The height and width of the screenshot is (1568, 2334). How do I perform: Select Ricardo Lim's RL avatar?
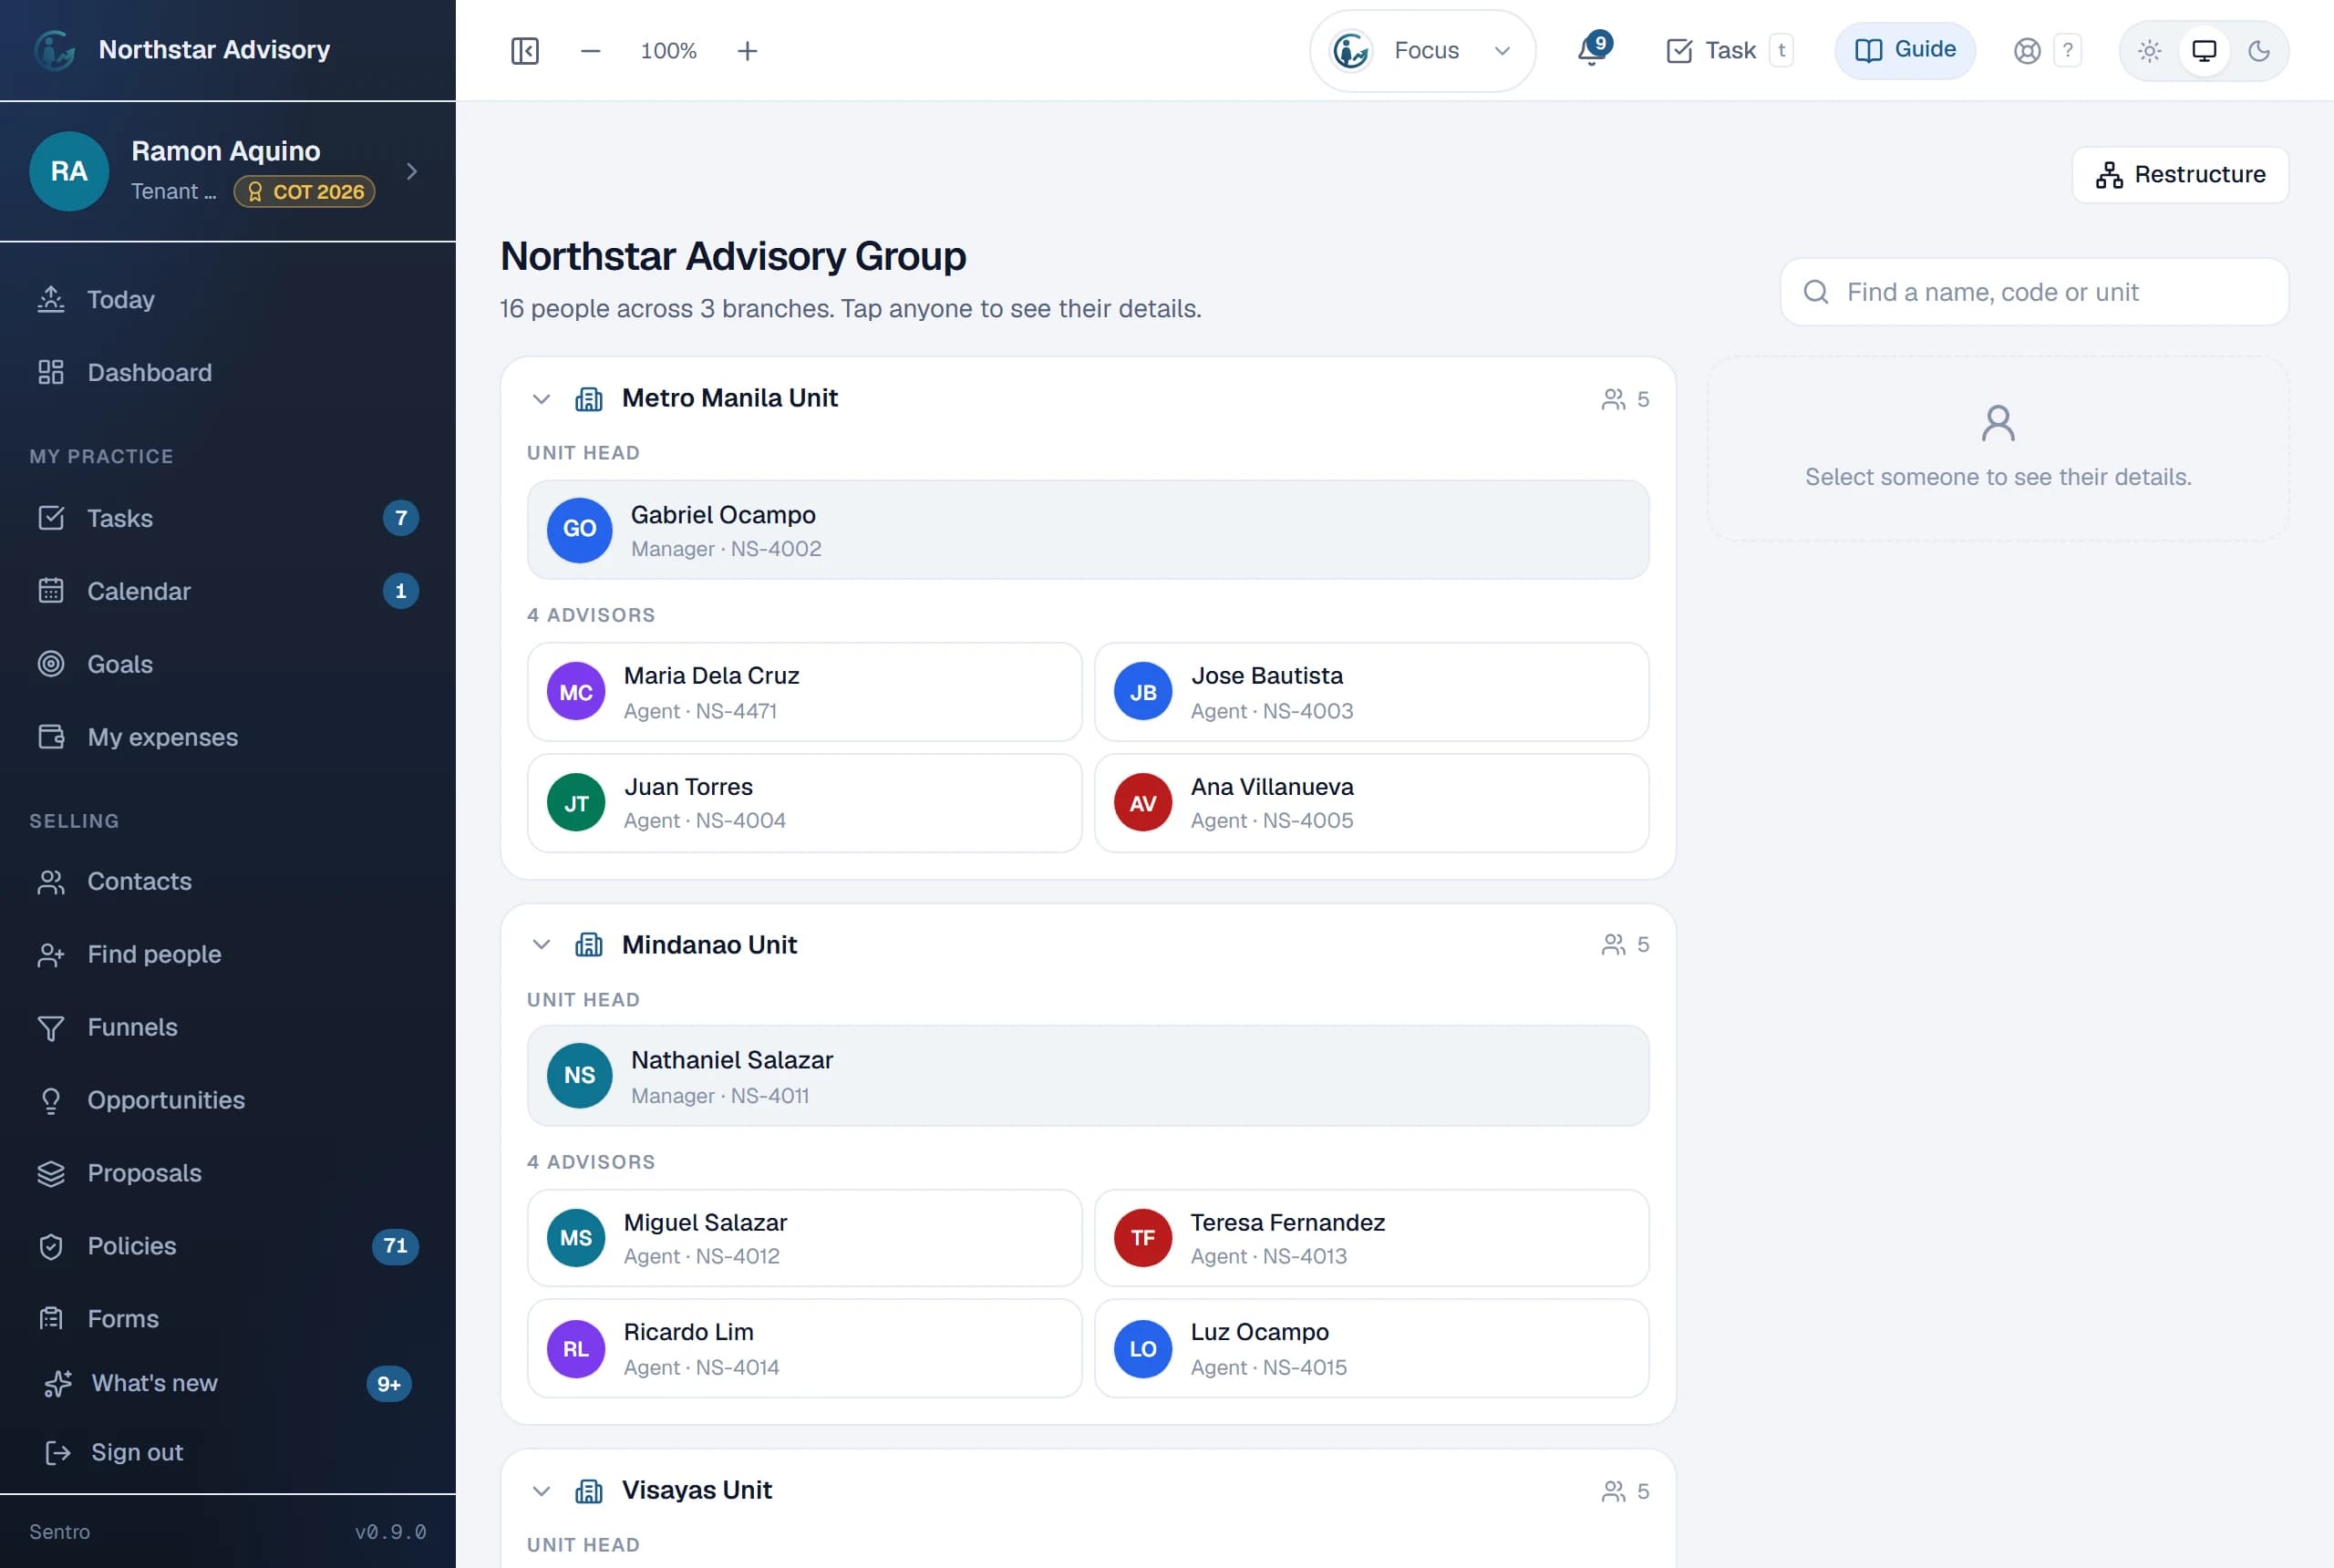pyautogui.click(x=576, y=1349)
